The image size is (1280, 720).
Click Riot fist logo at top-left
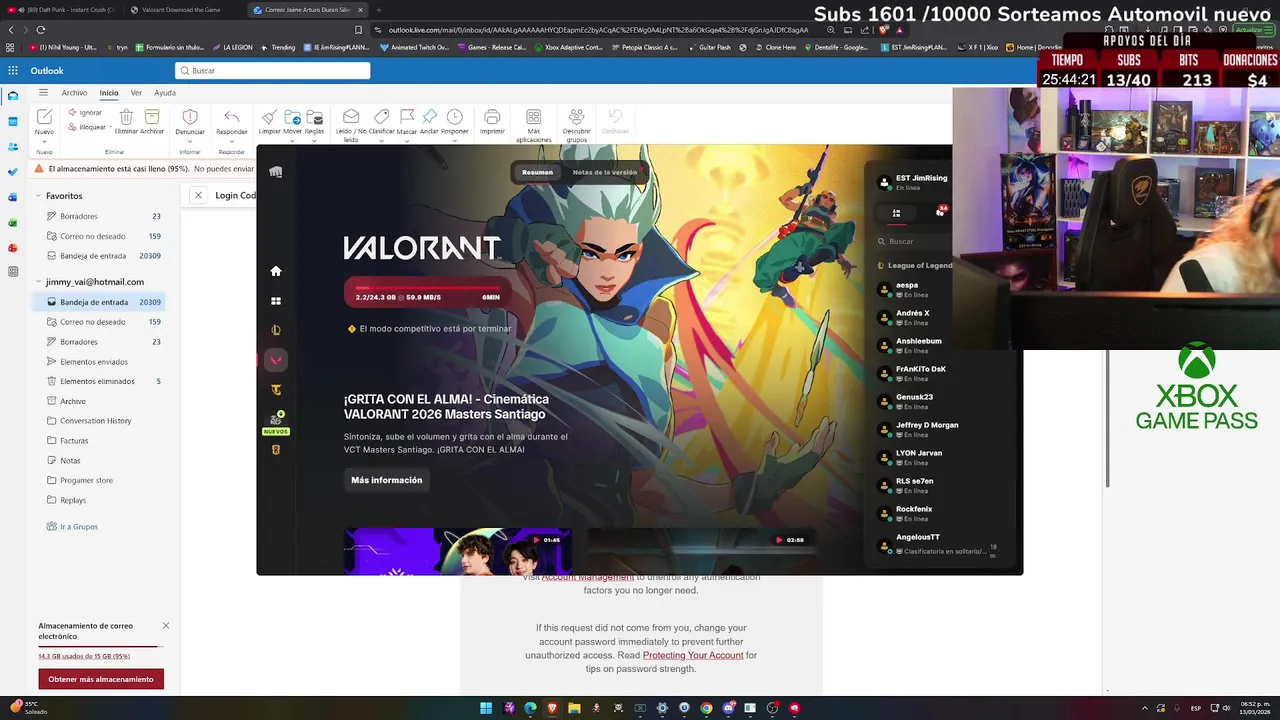click(276, 172)
